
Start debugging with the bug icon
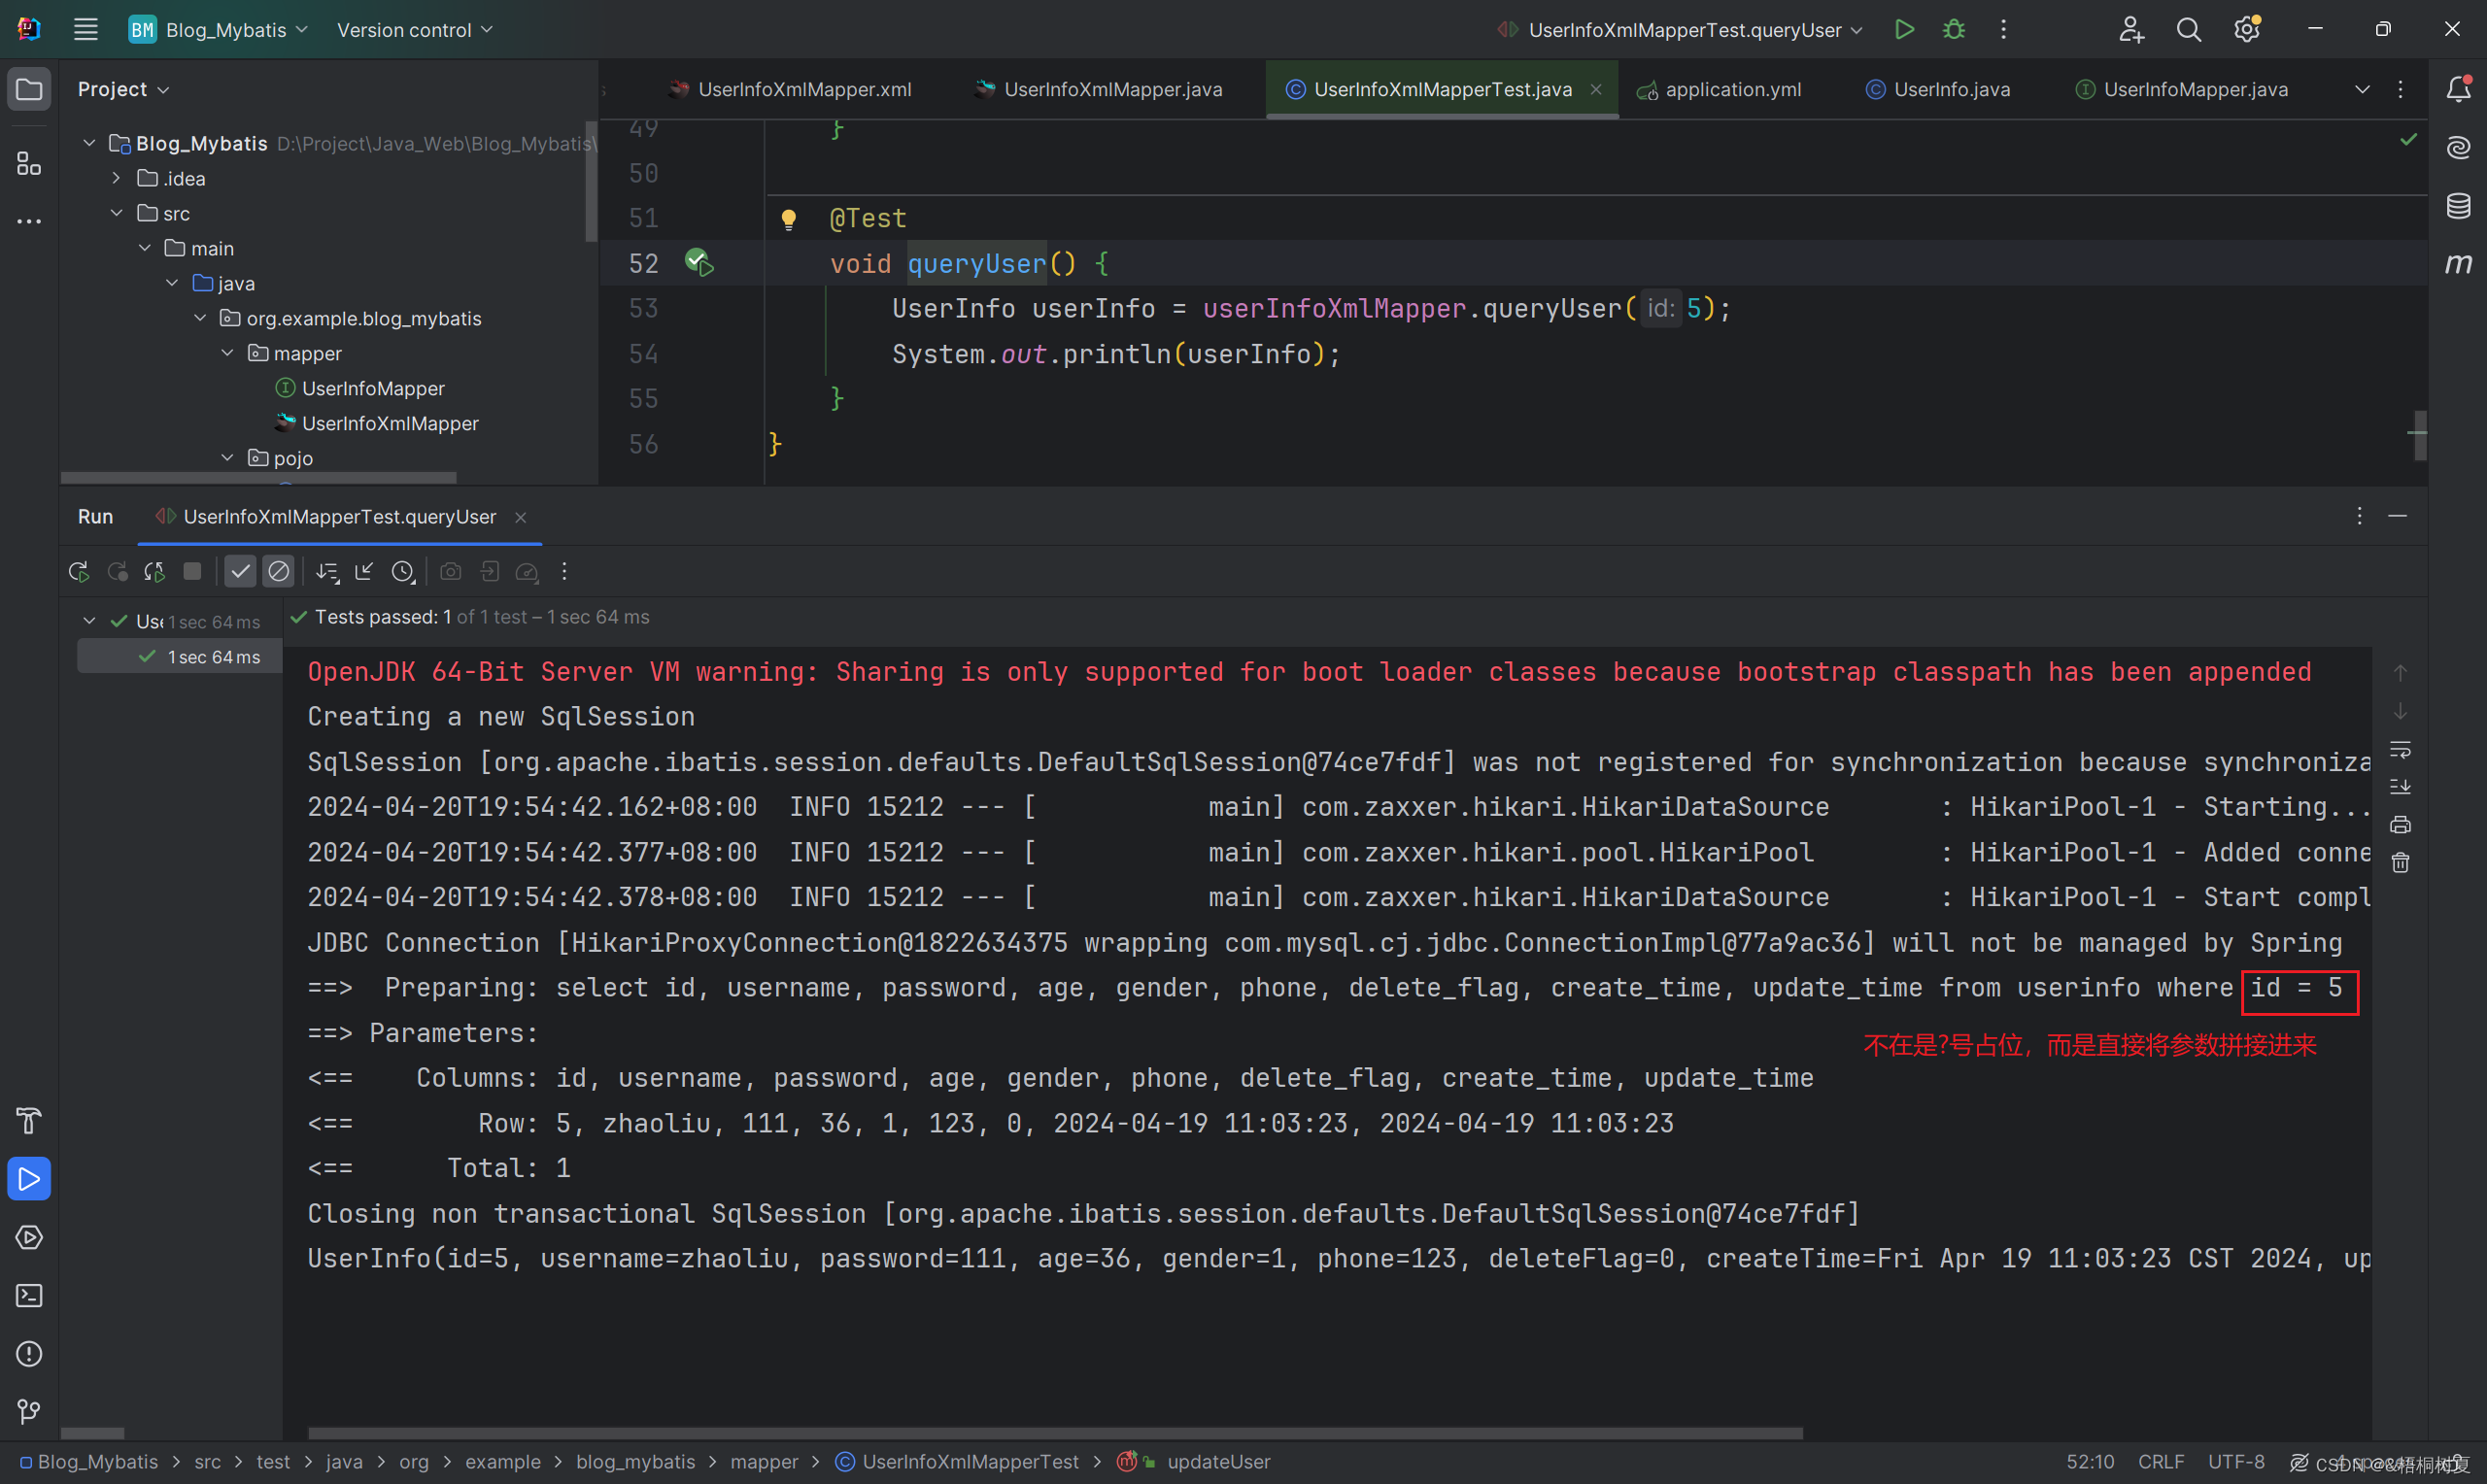1953,30
